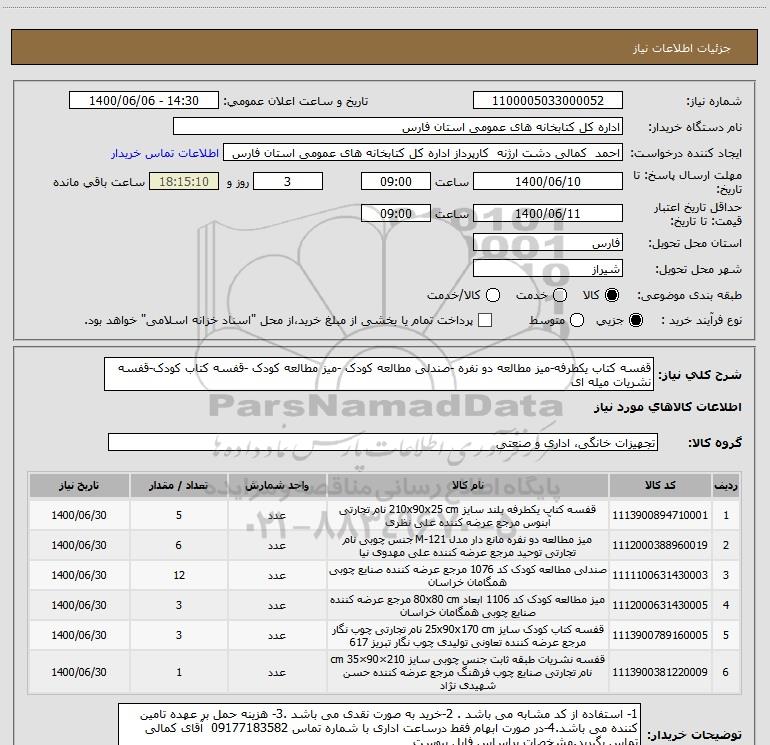Click the response deadline date 1400/06/10
The width and height of the screenshot is (770, 745).
548,181
